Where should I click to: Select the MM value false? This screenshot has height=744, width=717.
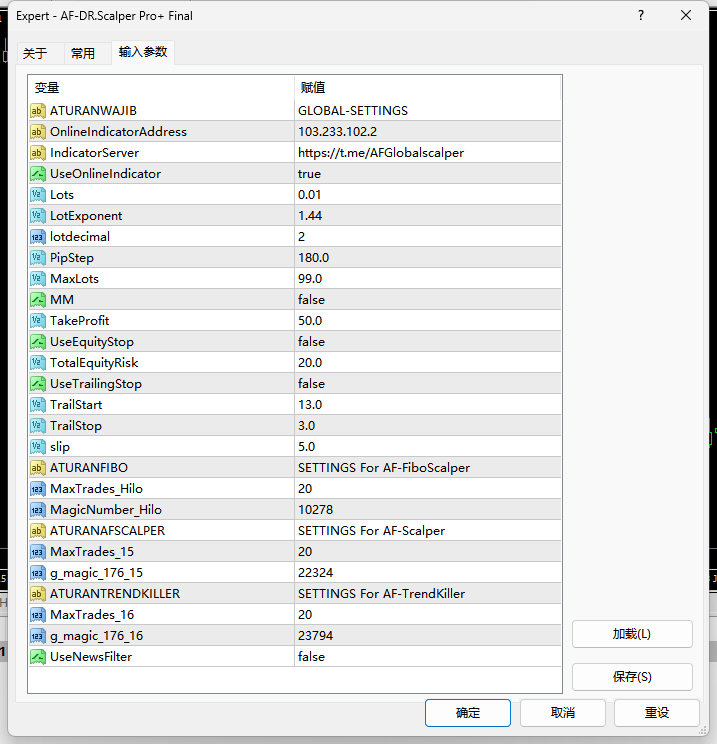tap(311, 300)
